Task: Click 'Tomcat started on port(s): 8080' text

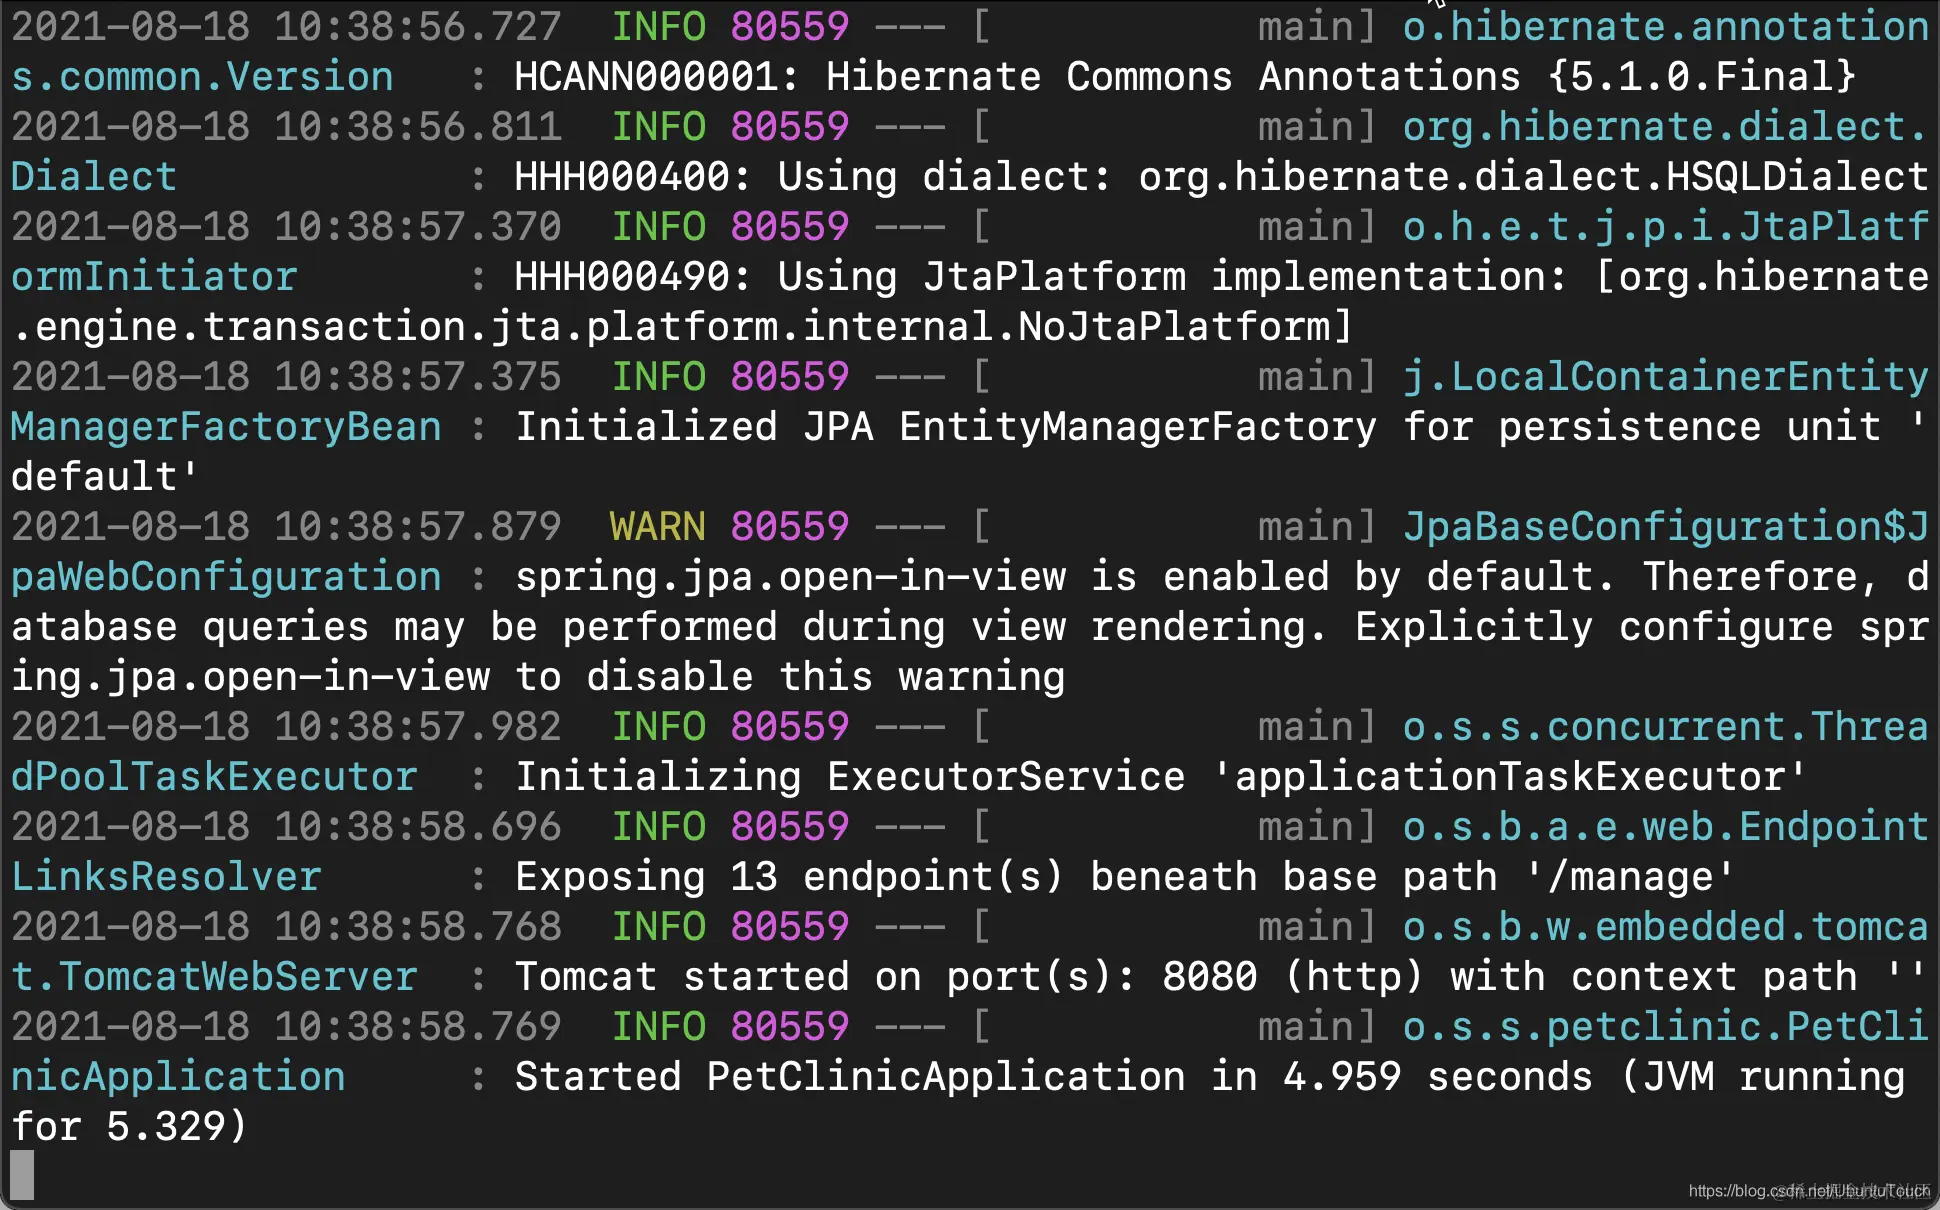Action: pyautogui.click(x=885, y=976)
